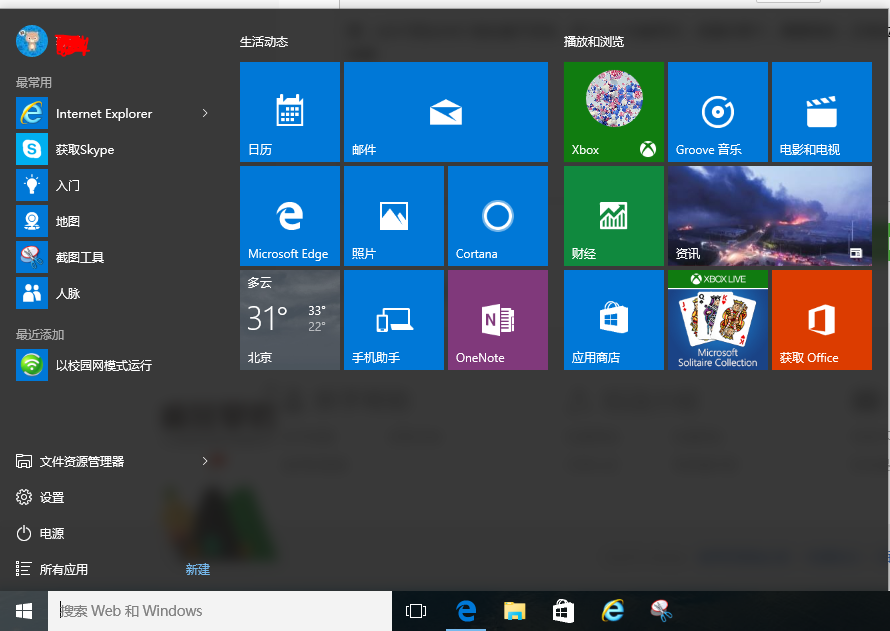Screen dimensions: 890x631
Task: Click the 播放和浏览 group heading
Action: [x=594, y=41]
